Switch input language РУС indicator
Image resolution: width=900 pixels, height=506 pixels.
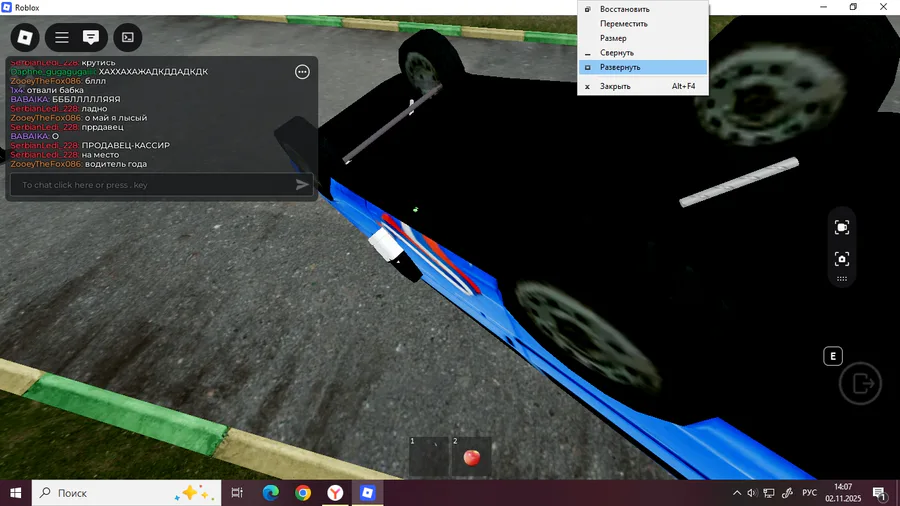tap(809, 493)
